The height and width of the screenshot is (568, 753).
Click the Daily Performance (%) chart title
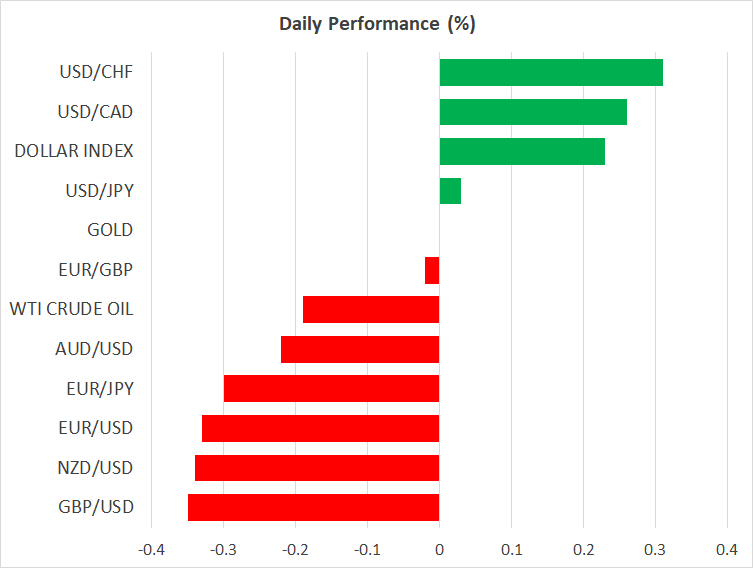[376, 24]
